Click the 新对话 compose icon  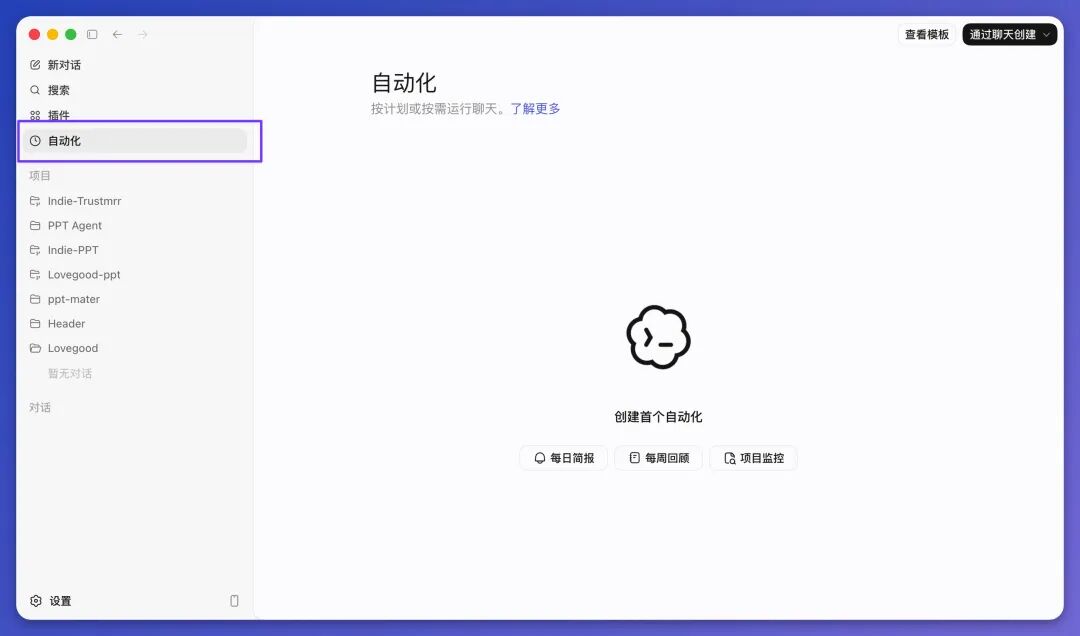pos(35,65)
